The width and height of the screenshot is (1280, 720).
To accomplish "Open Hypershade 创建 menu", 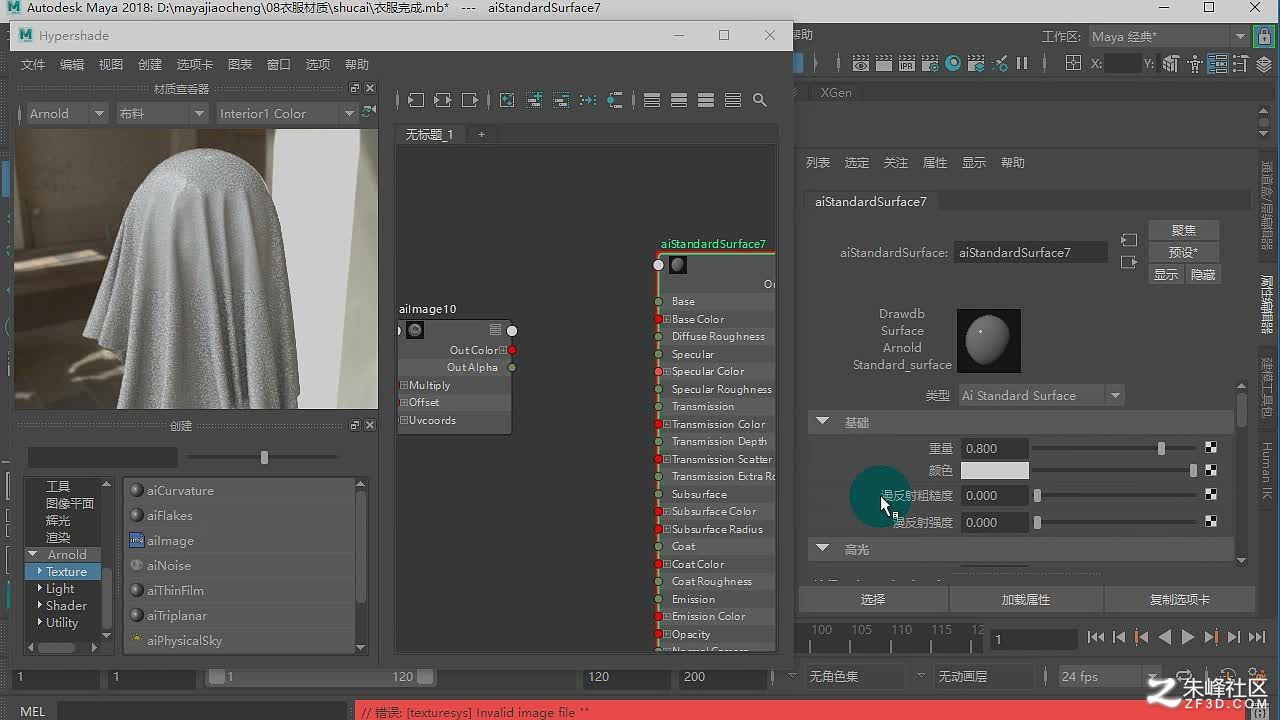I will point(150,64).
